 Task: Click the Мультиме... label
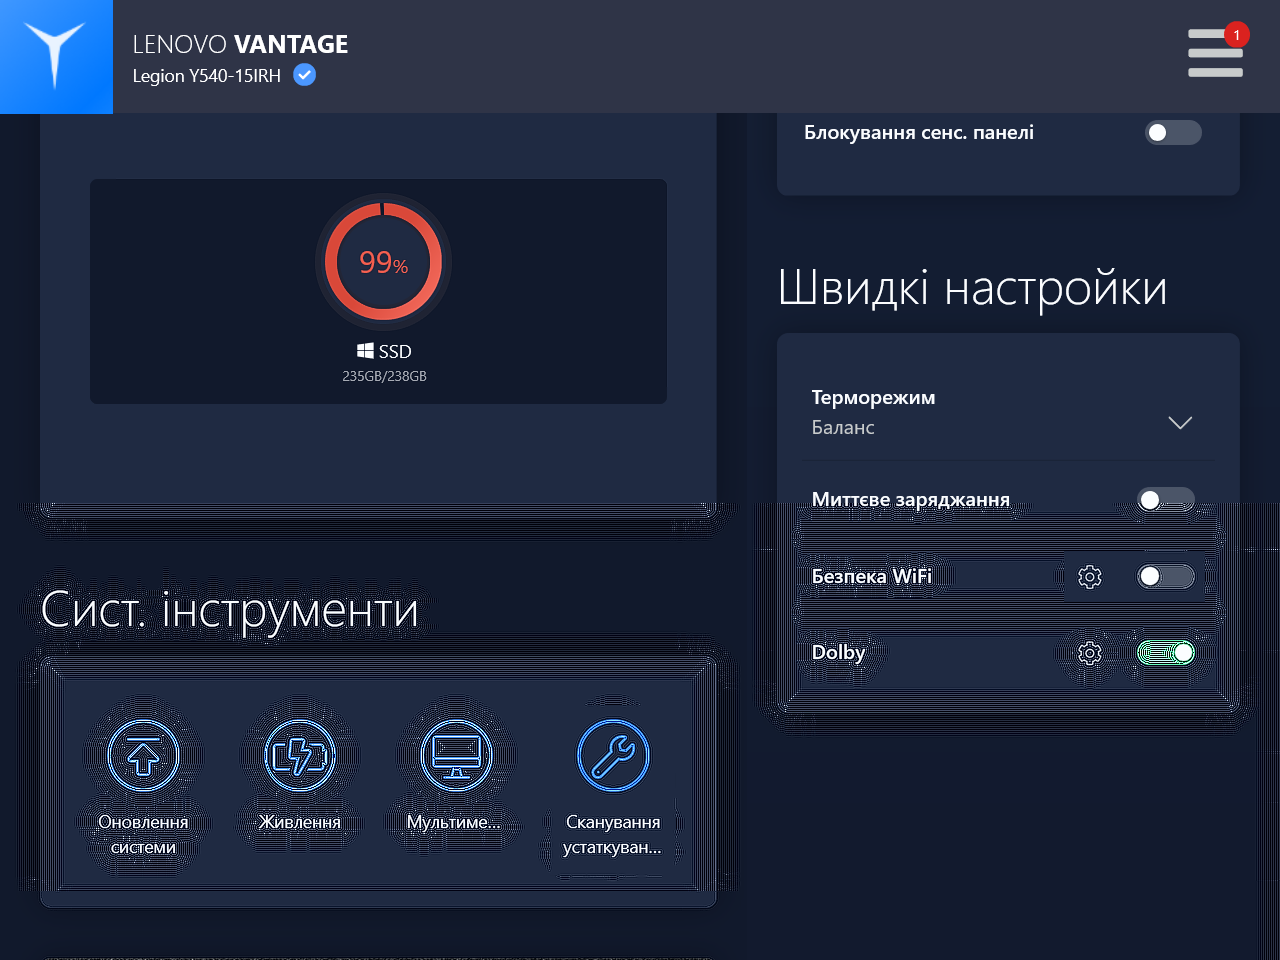(454, 822)
